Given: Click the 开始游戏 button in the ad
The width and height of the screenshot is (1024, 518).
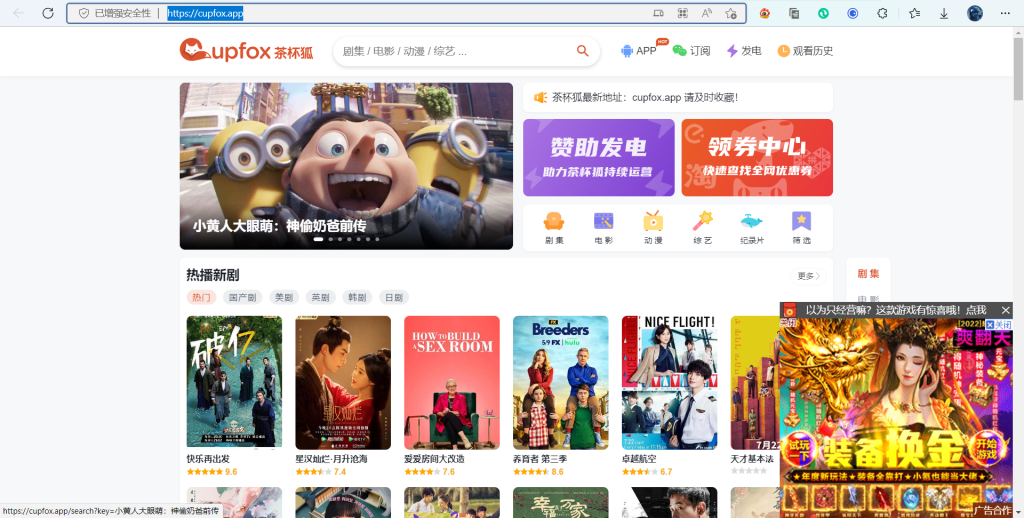Looking at the screenshot, I should pyautogui.click(x=986, y=447).
